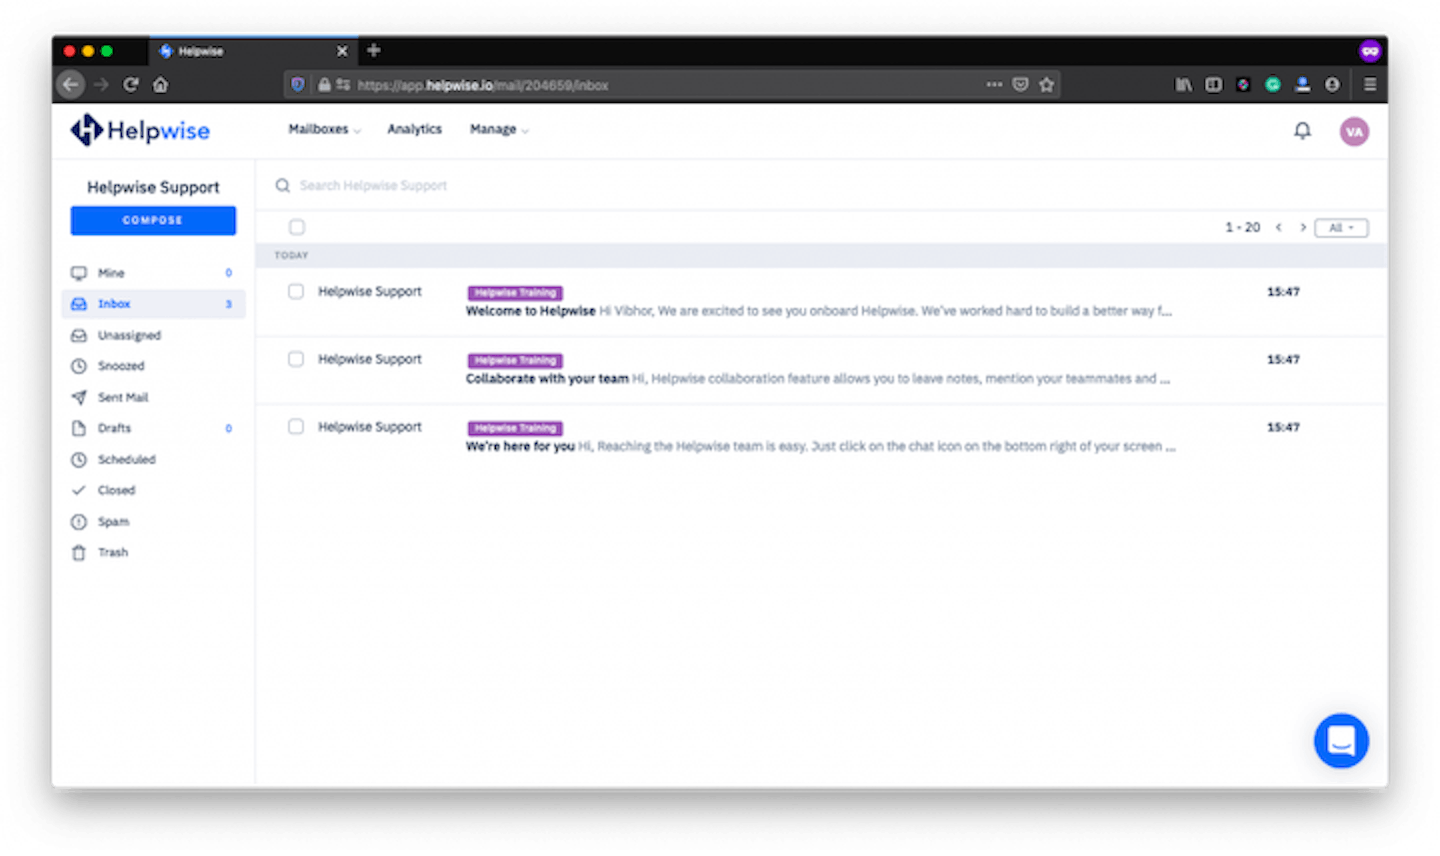Screen dimensions: 1440x856
Task: Select the Welcome to Helpwise conversation checkbox
Action: coord(296,292)
